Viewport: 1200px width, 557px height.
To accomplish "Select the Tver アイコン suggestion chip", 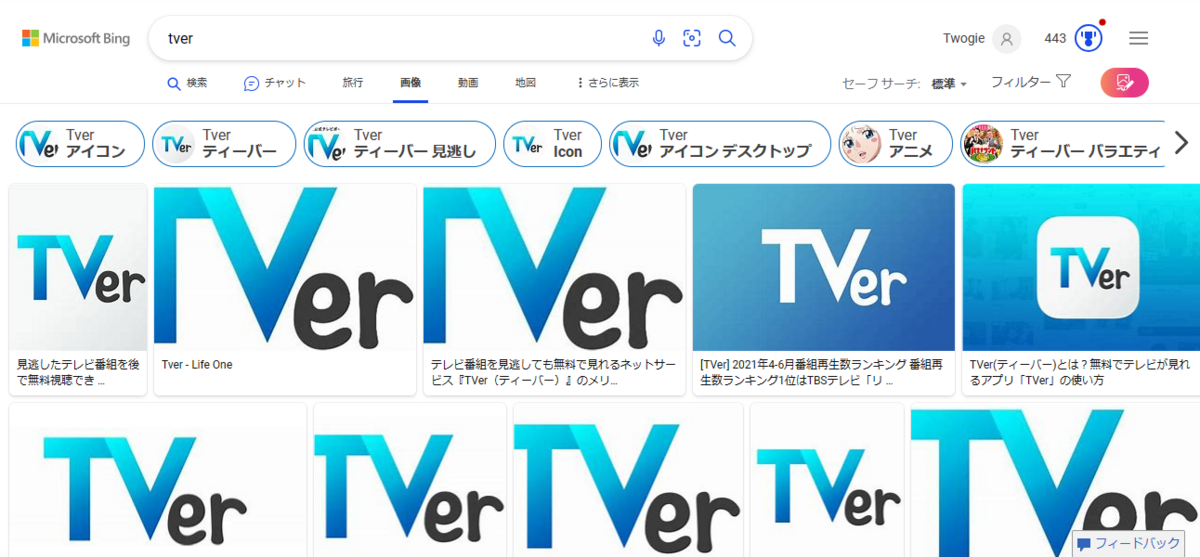I will coord(80,143).
